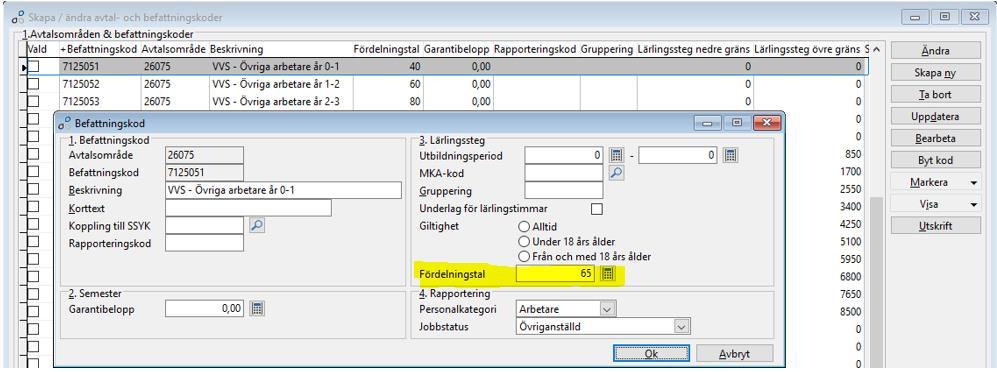The height and width of the screenshot is (372, 997).
Task: Click main window title icon
Action: [18, 18]
